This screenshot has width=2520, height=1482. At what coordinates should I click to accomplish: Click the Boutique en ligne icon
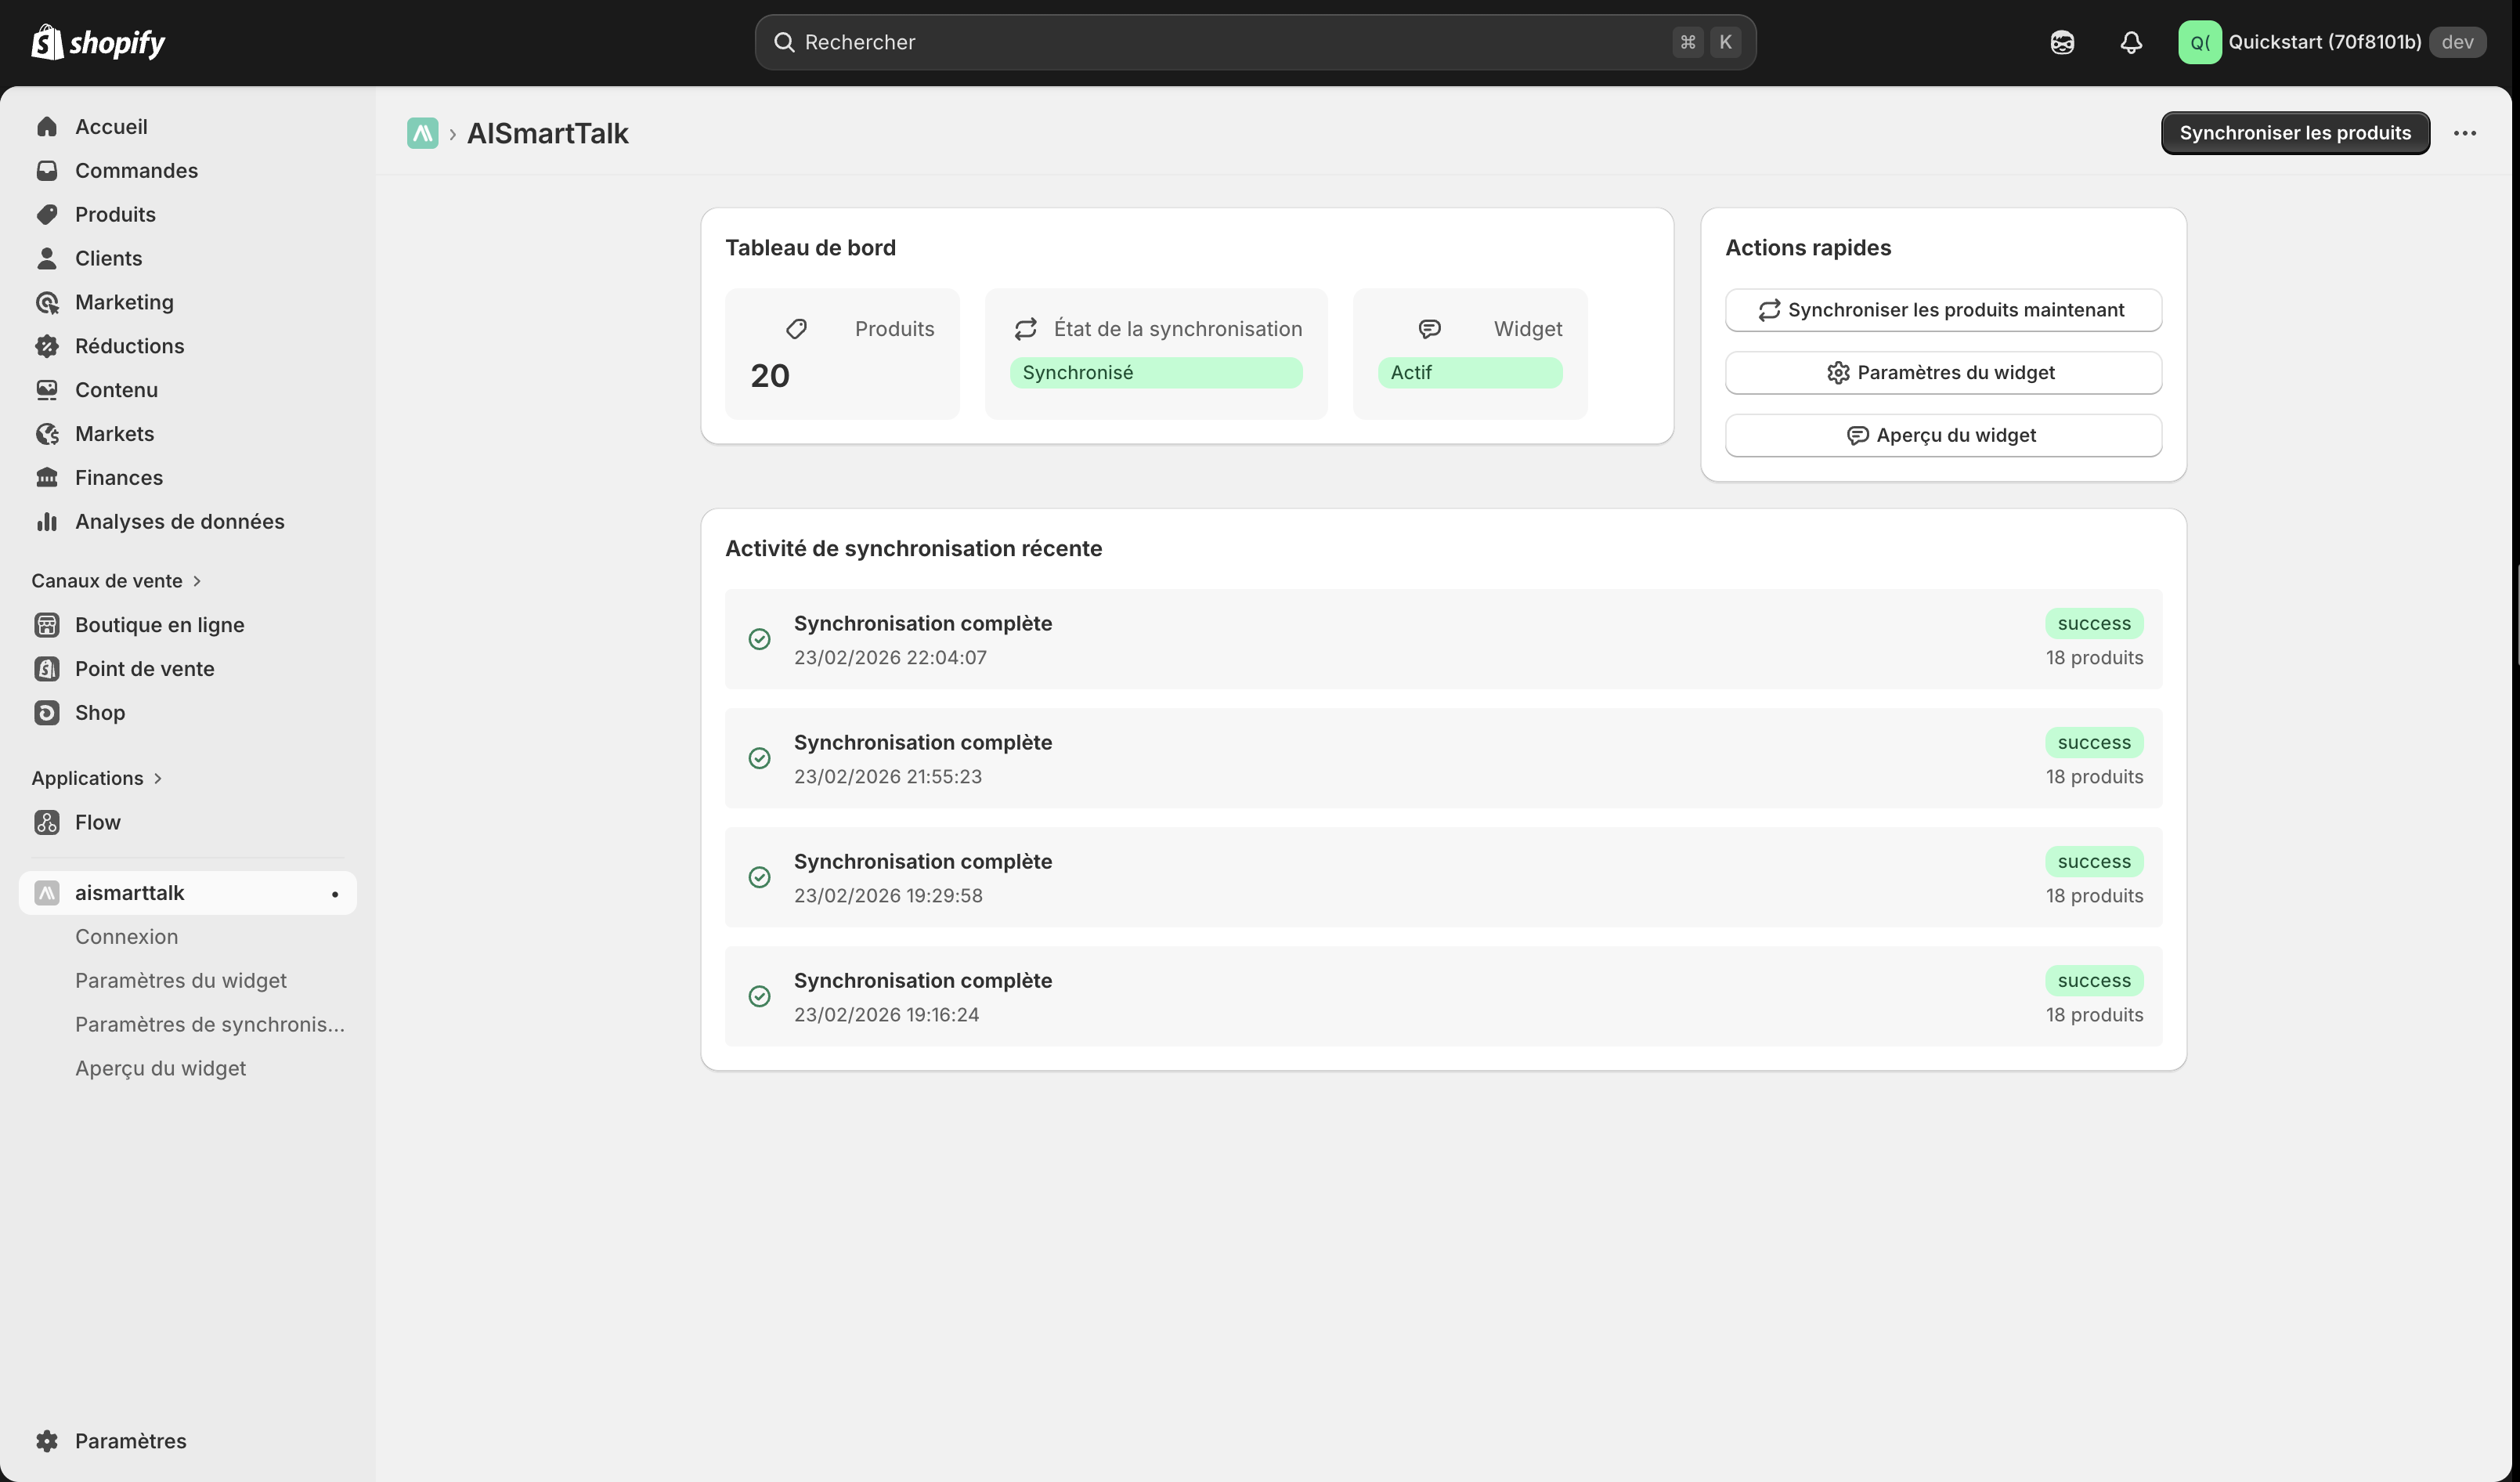[x=46, y=624]
